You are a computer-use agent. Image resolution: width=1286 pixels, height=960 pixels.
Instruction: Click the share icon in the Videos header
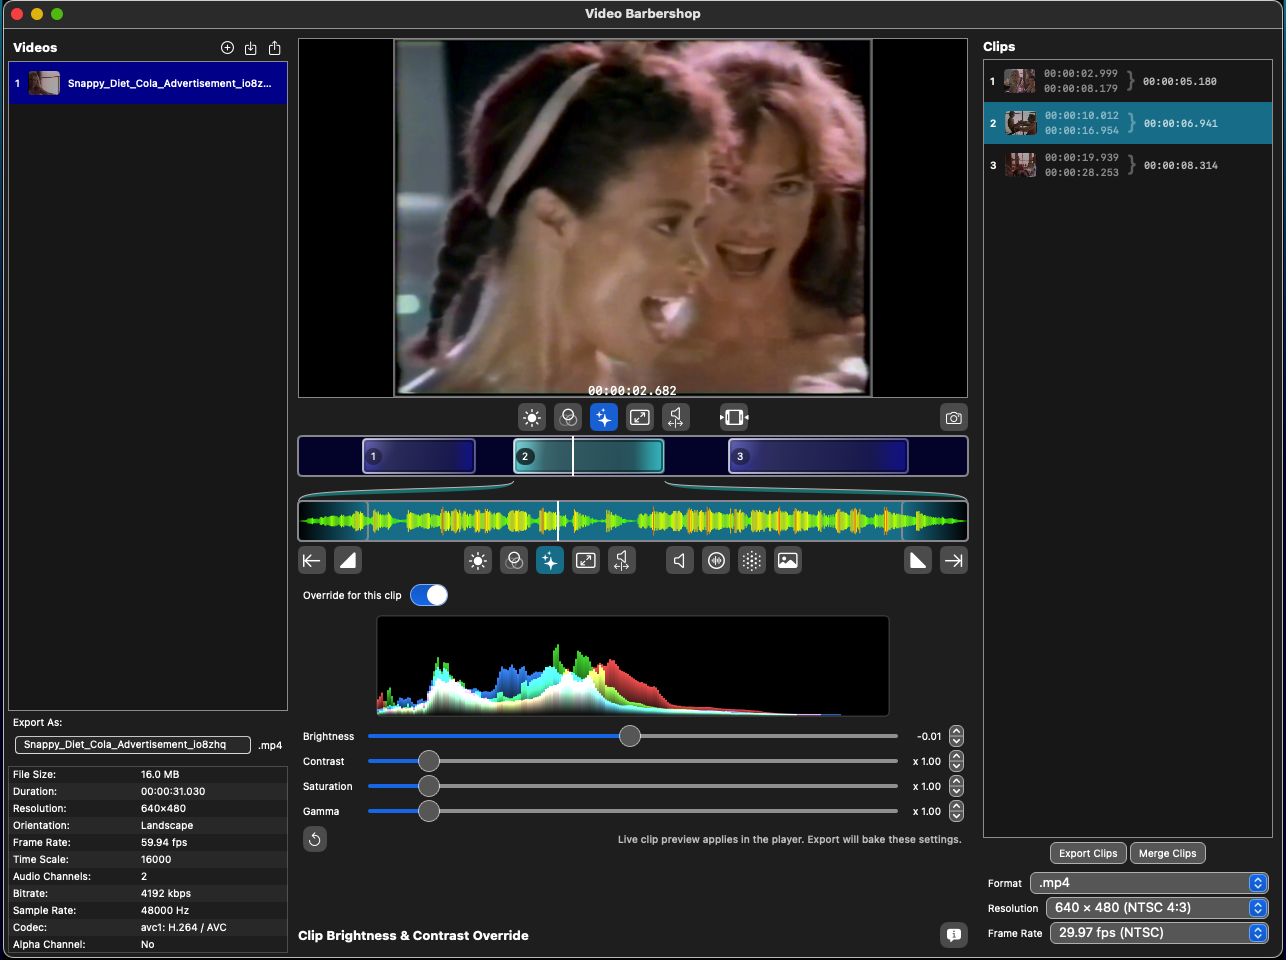click(x=275, y=48)
